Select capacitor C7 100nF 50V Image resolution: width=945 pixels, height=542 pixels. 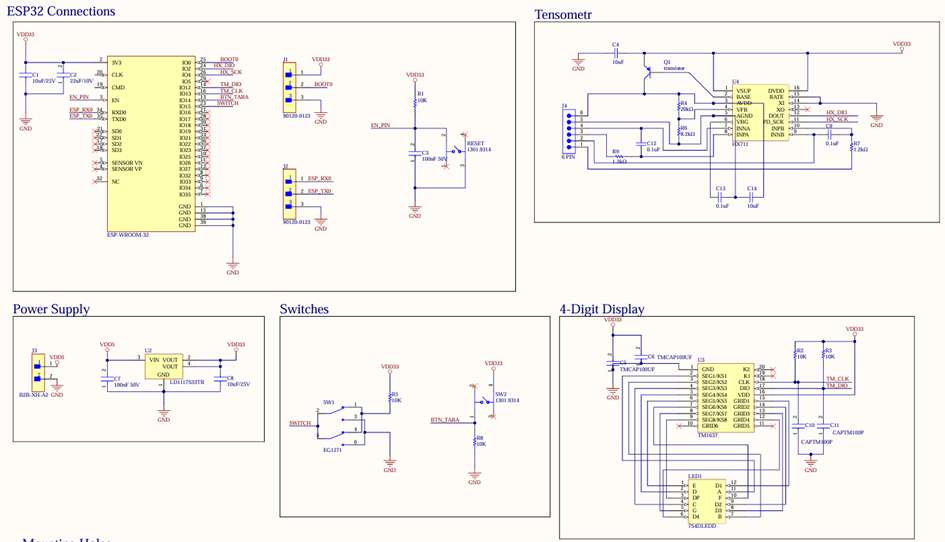107,379
